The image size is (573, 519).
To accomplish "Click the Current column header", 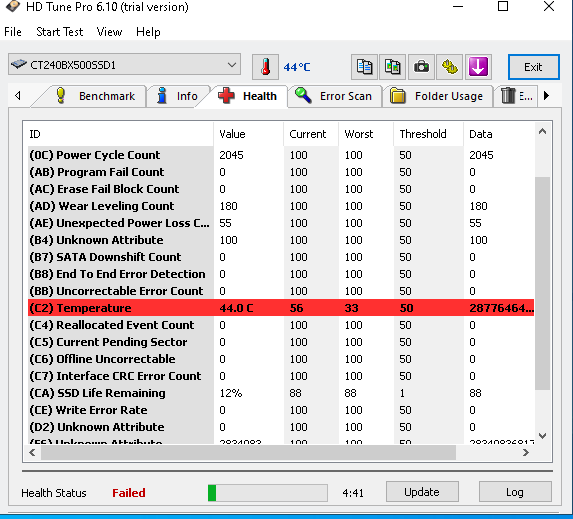I will tap(311, 134).
